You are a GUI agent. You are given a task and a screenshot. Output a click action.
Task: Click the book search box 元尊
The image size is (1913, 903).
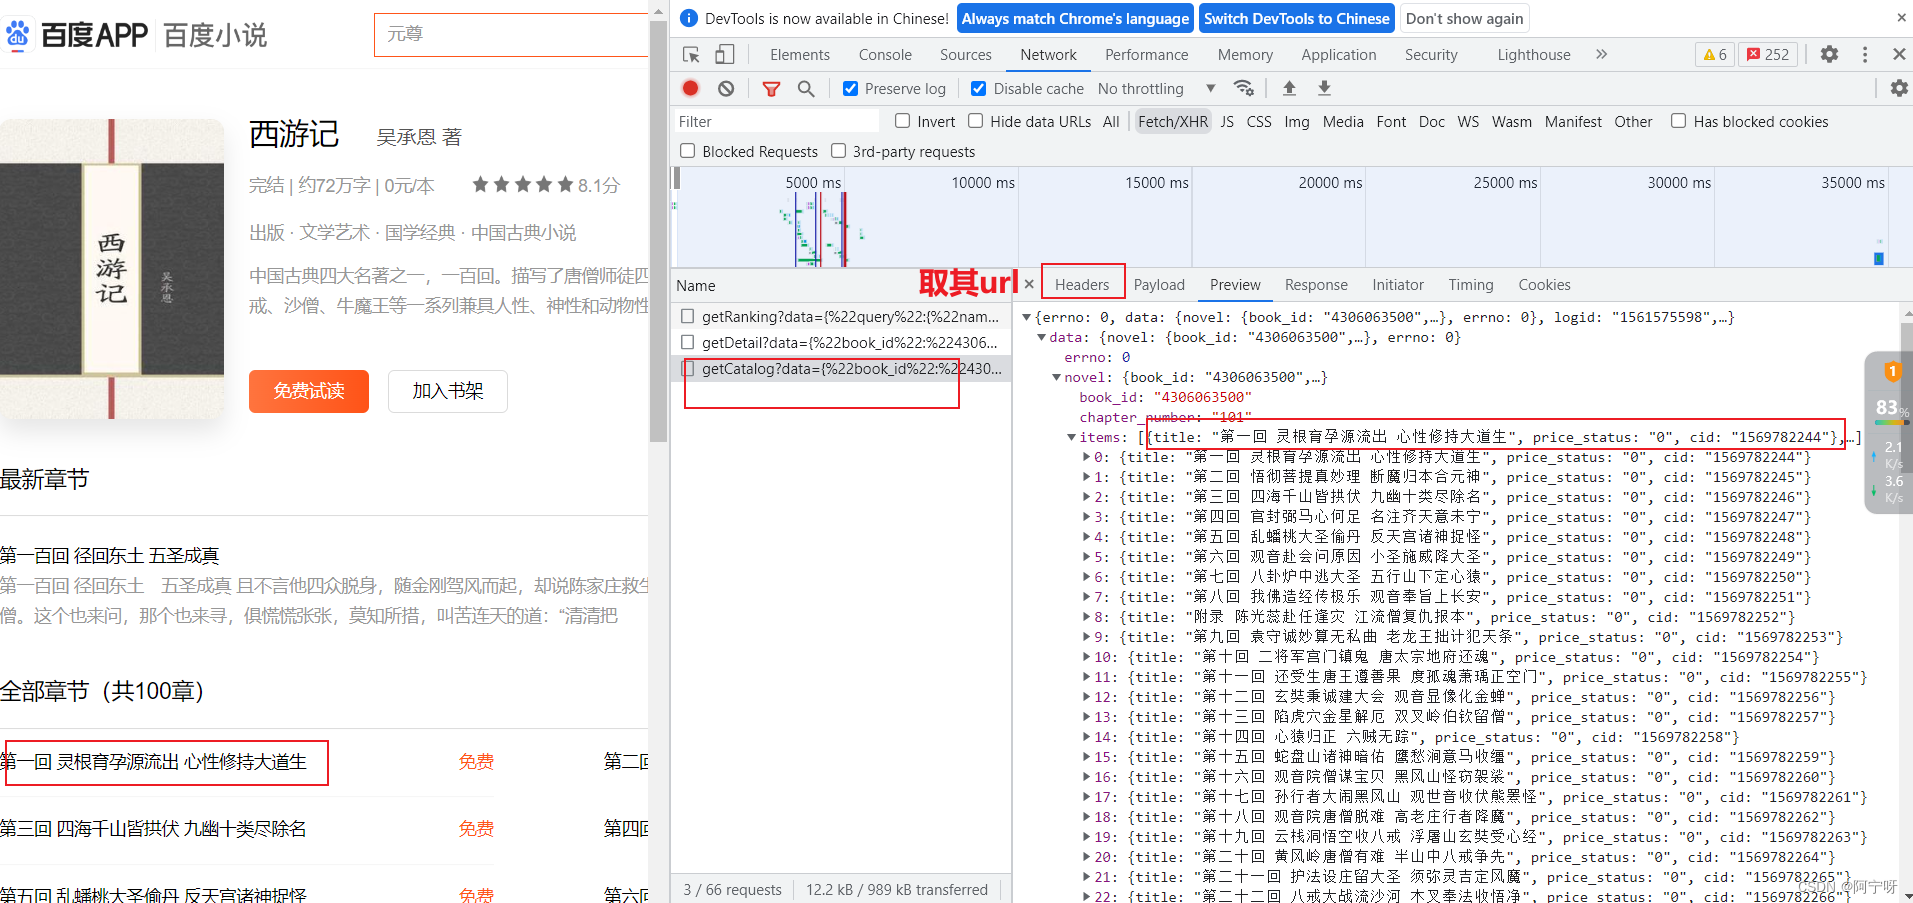coord(511,34)
